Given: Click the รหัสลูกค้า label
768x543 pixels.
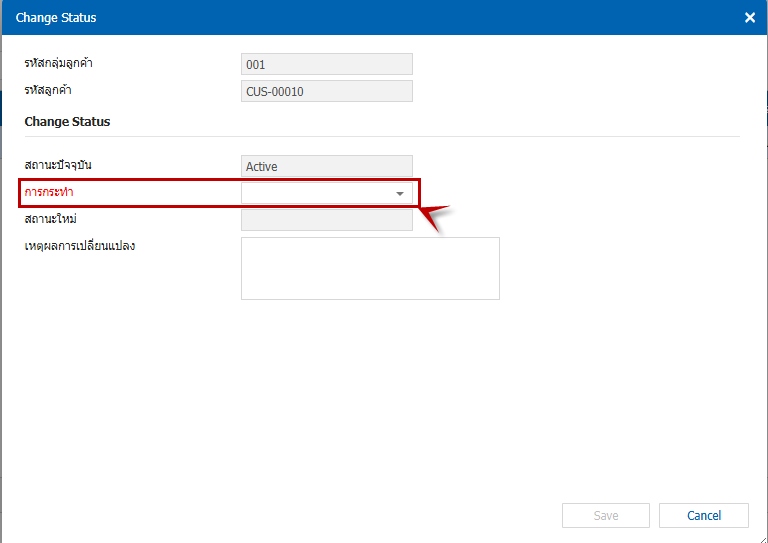Looking at the screenshot, I should [x=48, y=90].
